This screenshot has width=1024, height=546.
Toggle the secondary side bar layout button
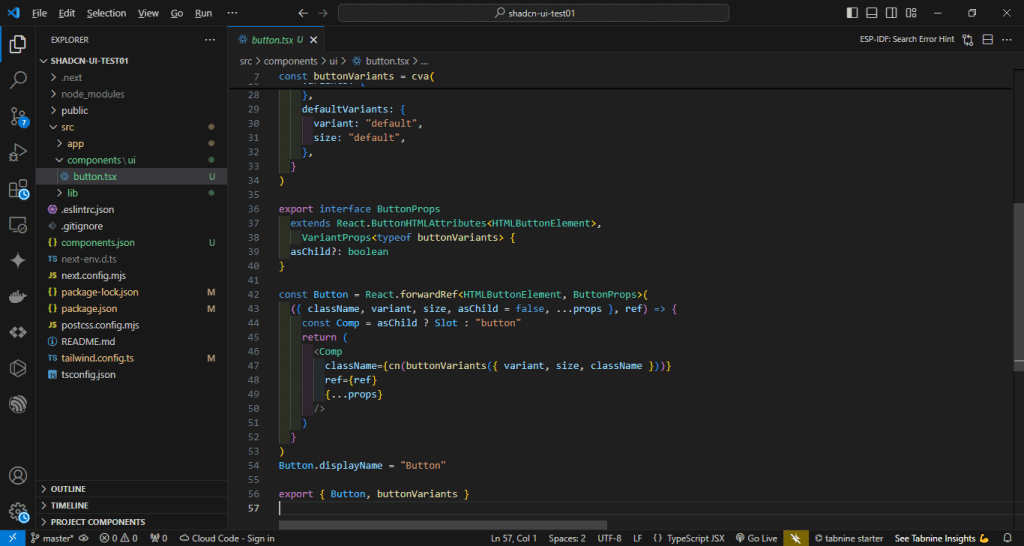892,13
